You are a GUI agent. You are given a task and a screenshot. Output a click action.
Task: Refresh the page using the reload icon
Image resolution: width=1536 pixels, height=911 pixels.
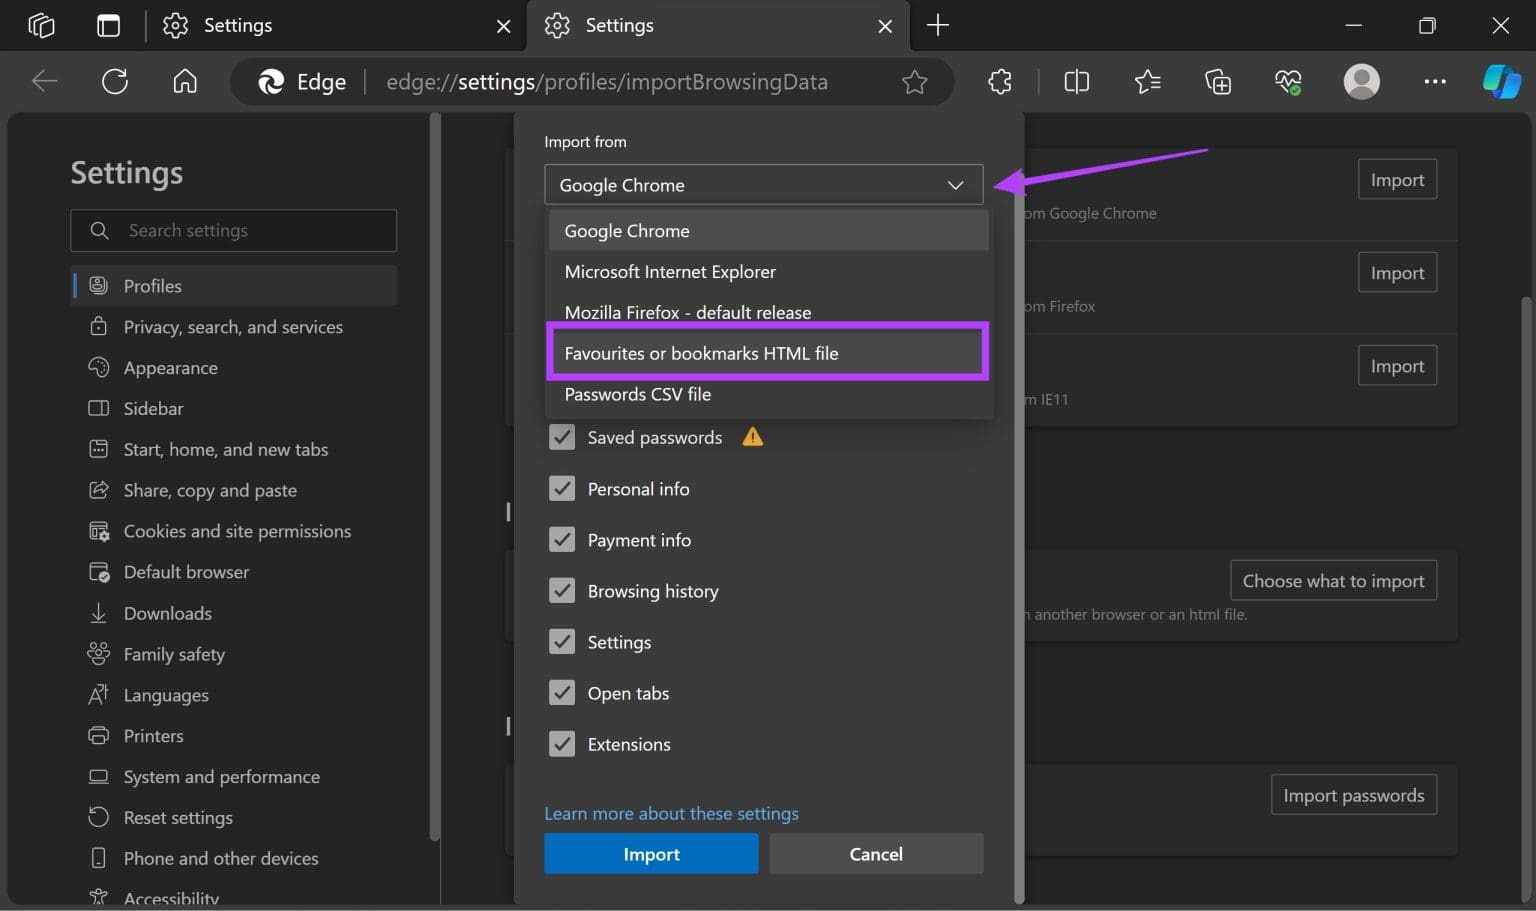tap(114, 81)
